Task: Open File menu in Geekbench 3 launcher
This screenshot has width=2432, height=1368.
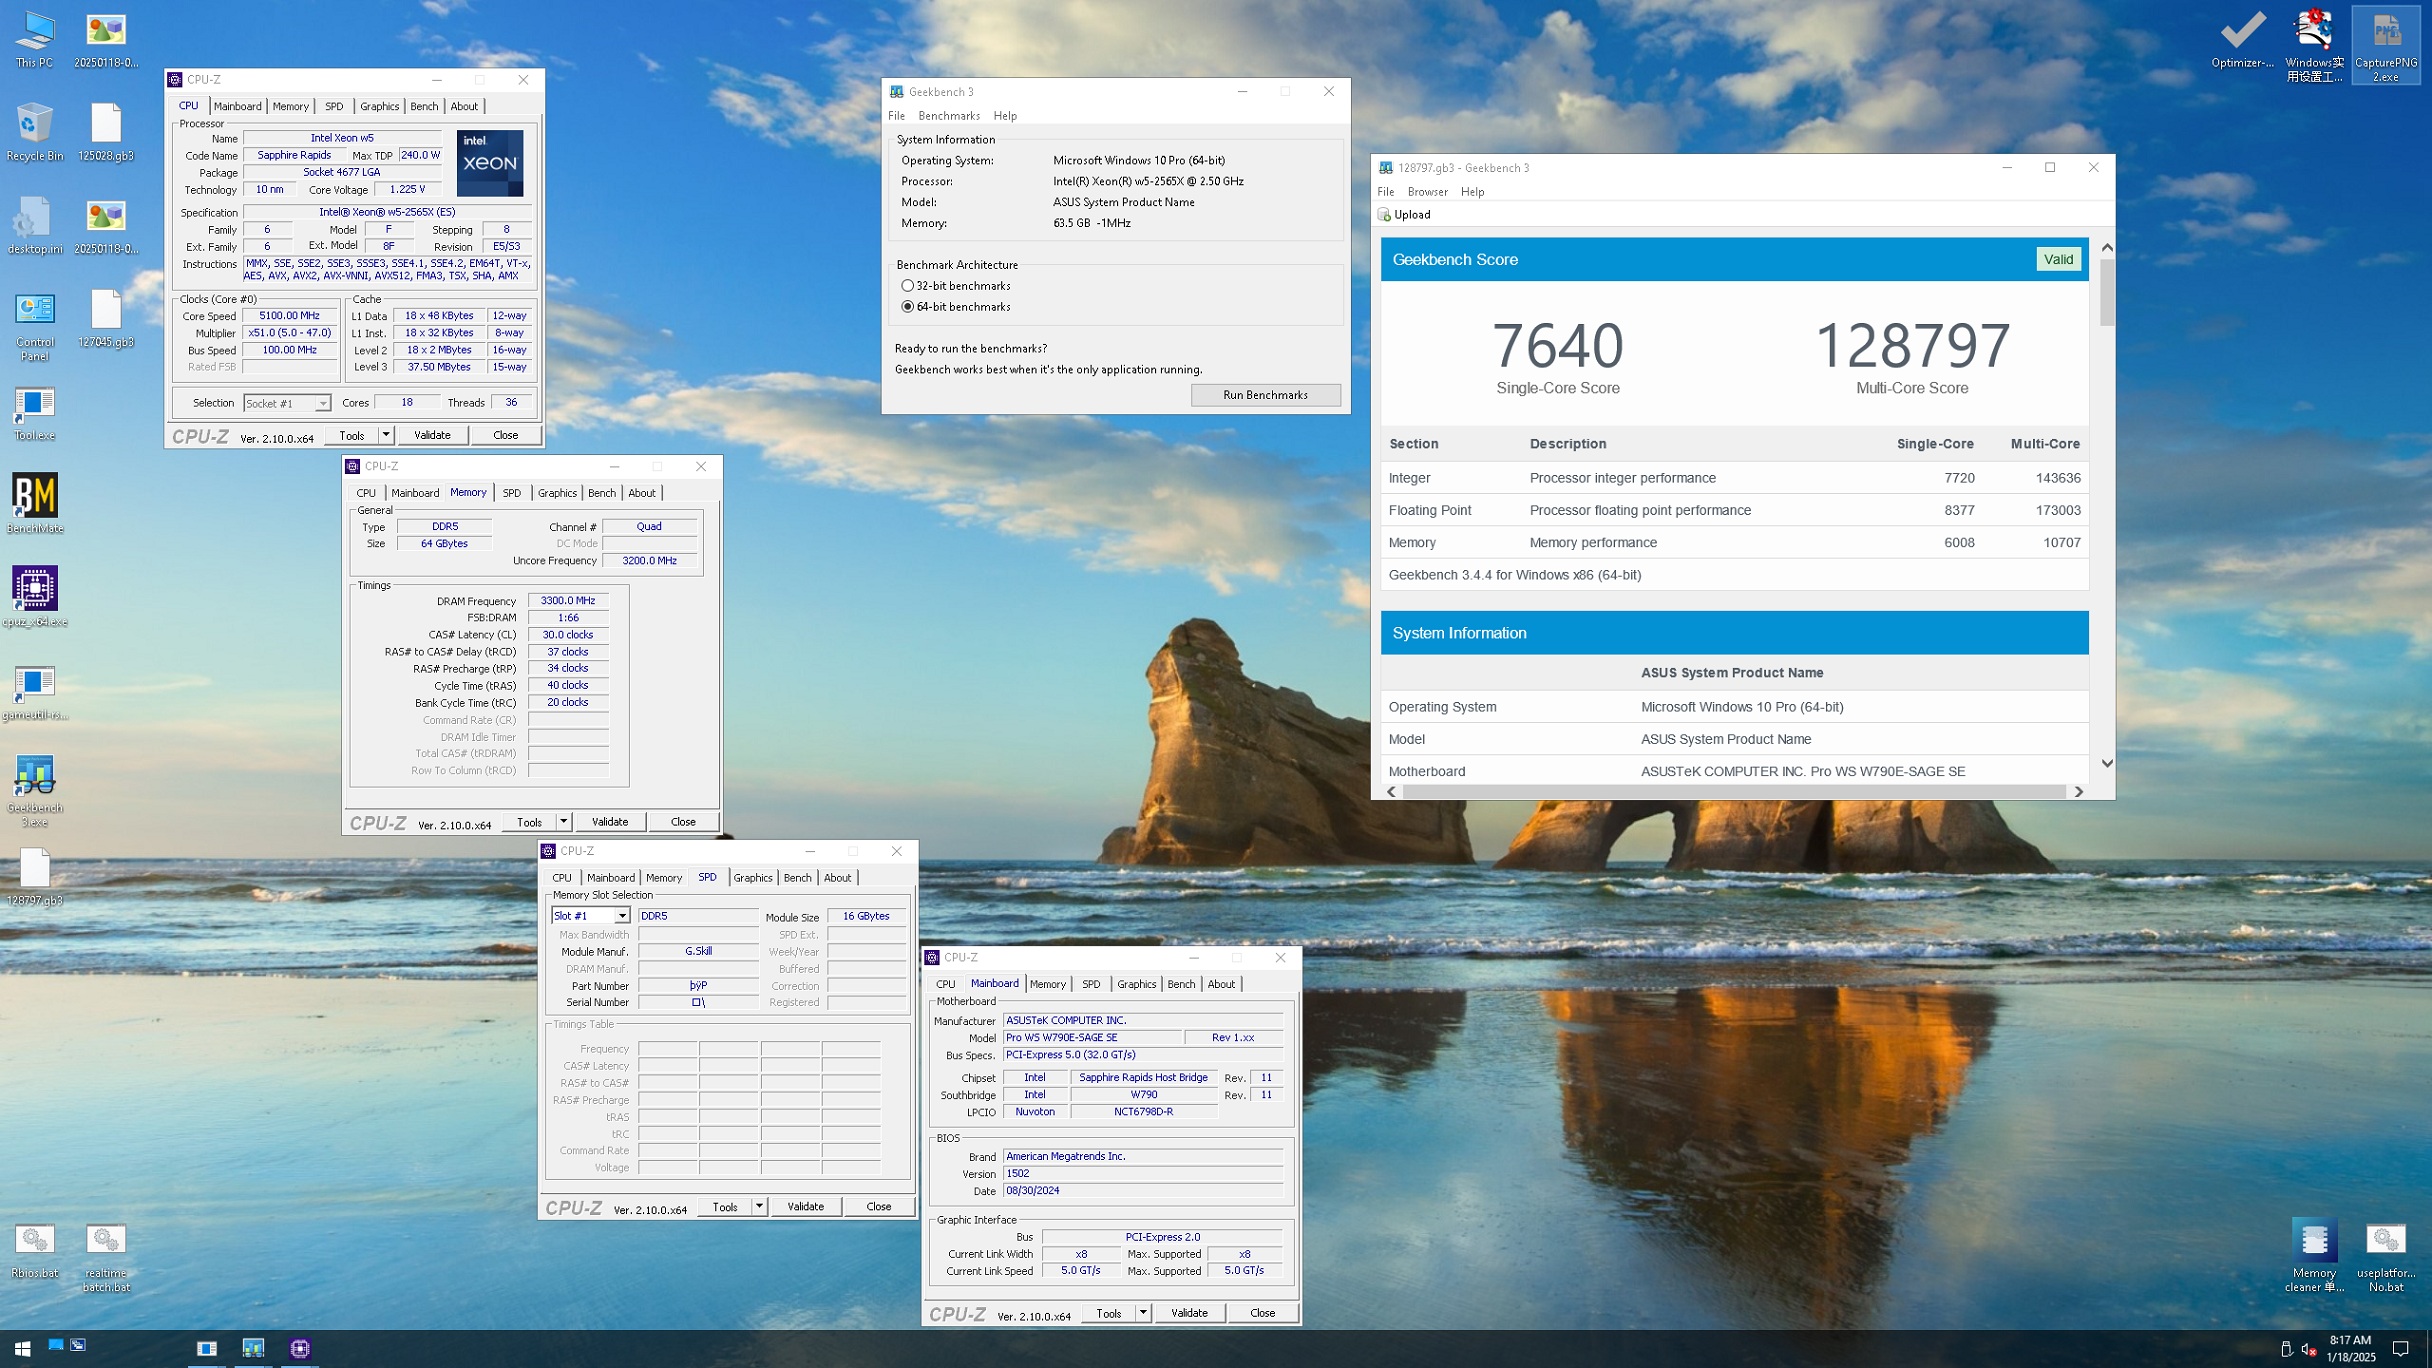Action: tap(896, 116)
